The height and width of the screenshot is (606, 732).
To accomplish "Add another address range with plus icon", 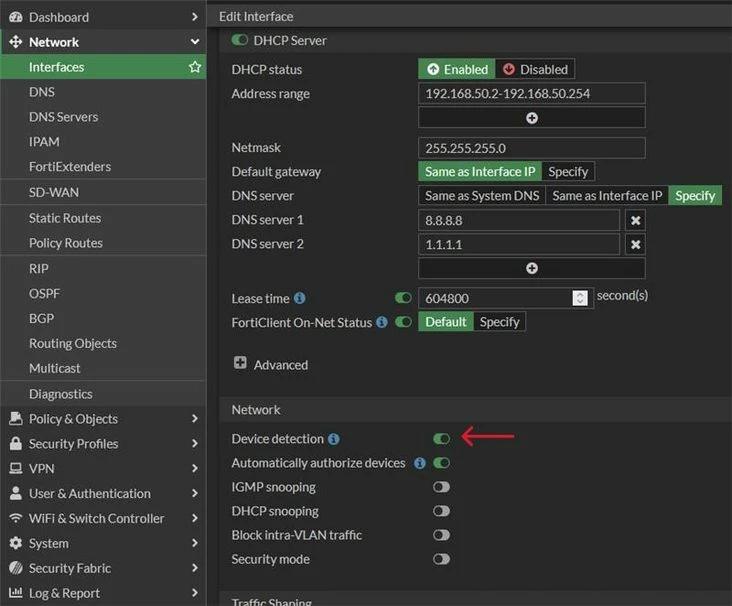I will click(531, 118).
